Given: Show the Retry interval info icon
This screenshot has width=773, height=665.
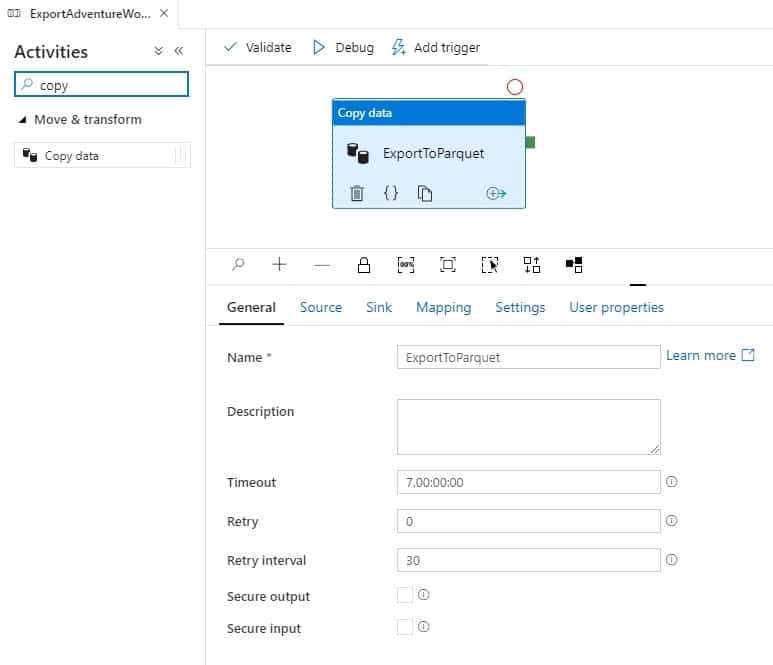Looking at the screenshot, I should tap(671, 560).
